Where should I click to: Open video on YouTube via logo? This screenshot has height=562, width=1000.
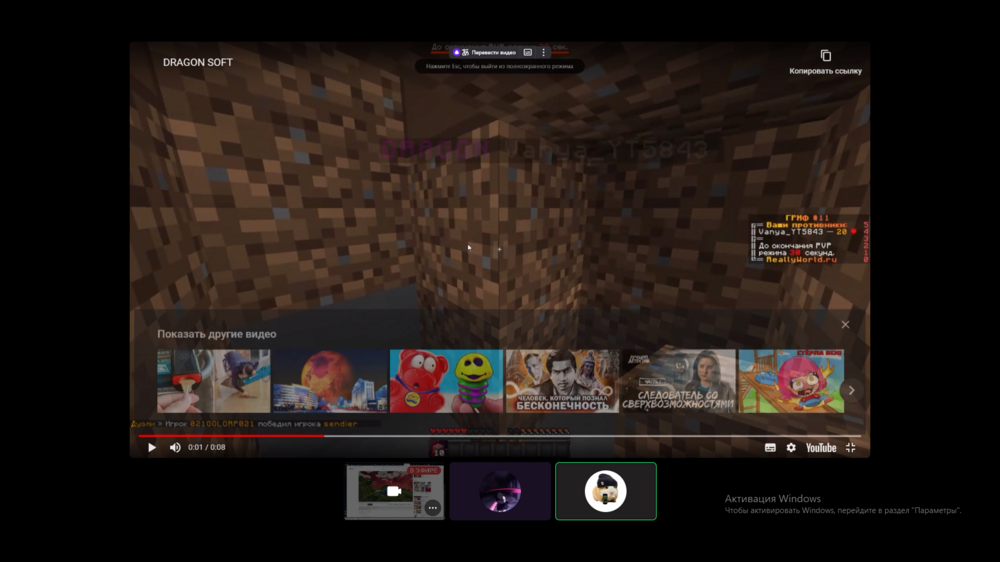pos(821,448)
